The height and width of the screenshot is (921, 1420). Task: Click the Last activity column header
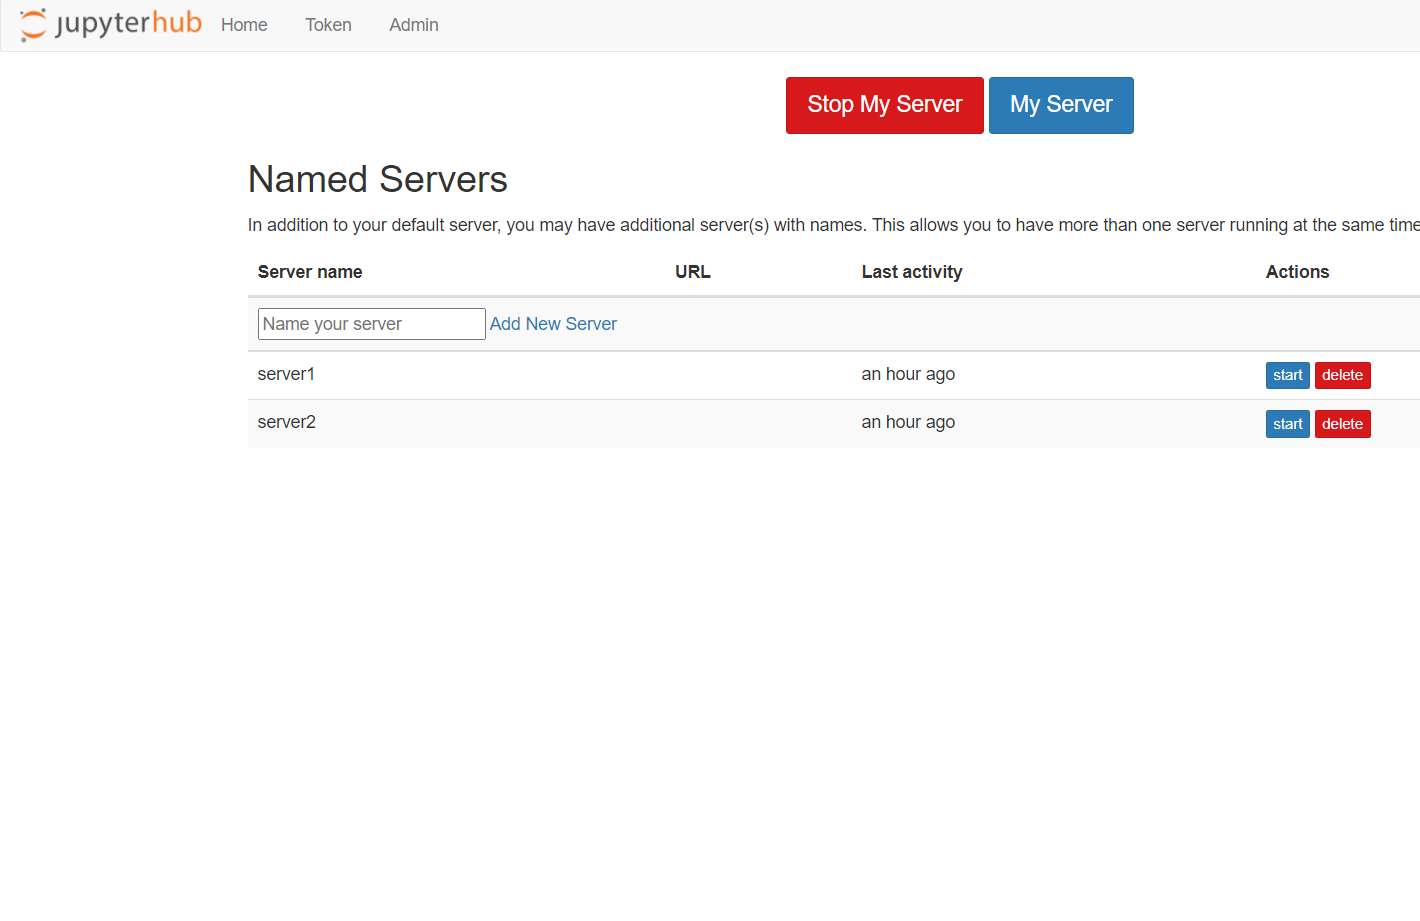point(911,271)
